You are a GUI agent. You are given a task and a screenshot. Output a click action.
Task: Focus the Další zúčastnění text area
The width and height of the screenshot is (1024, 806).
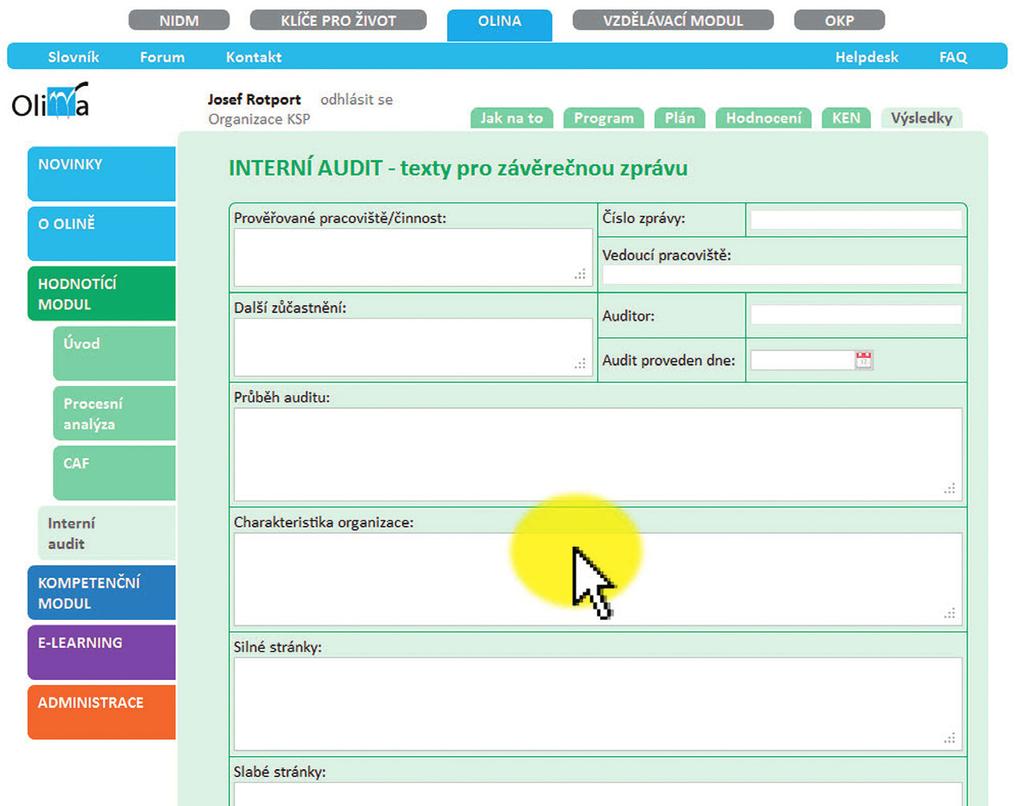tap(413, 347)
